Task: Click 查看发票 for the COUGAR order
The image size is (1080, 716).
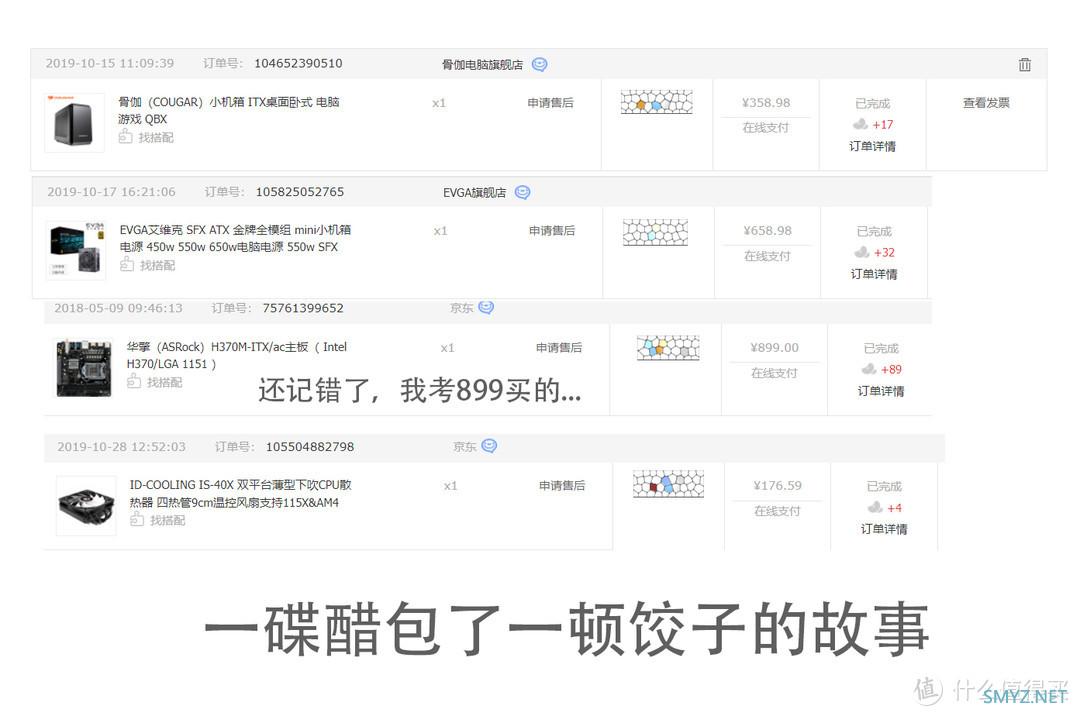Action: (x=986, y=103)
